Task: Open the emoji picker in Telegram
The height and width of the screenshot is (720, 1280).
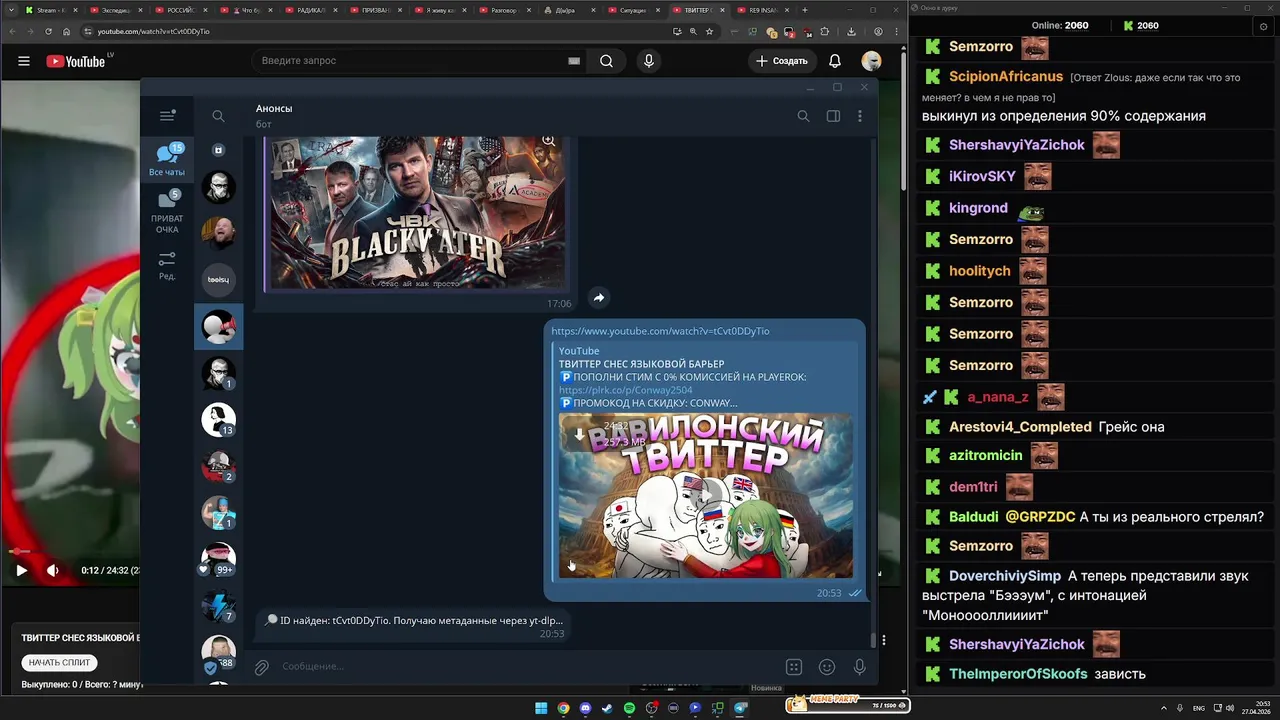Action: coord(827,667)
